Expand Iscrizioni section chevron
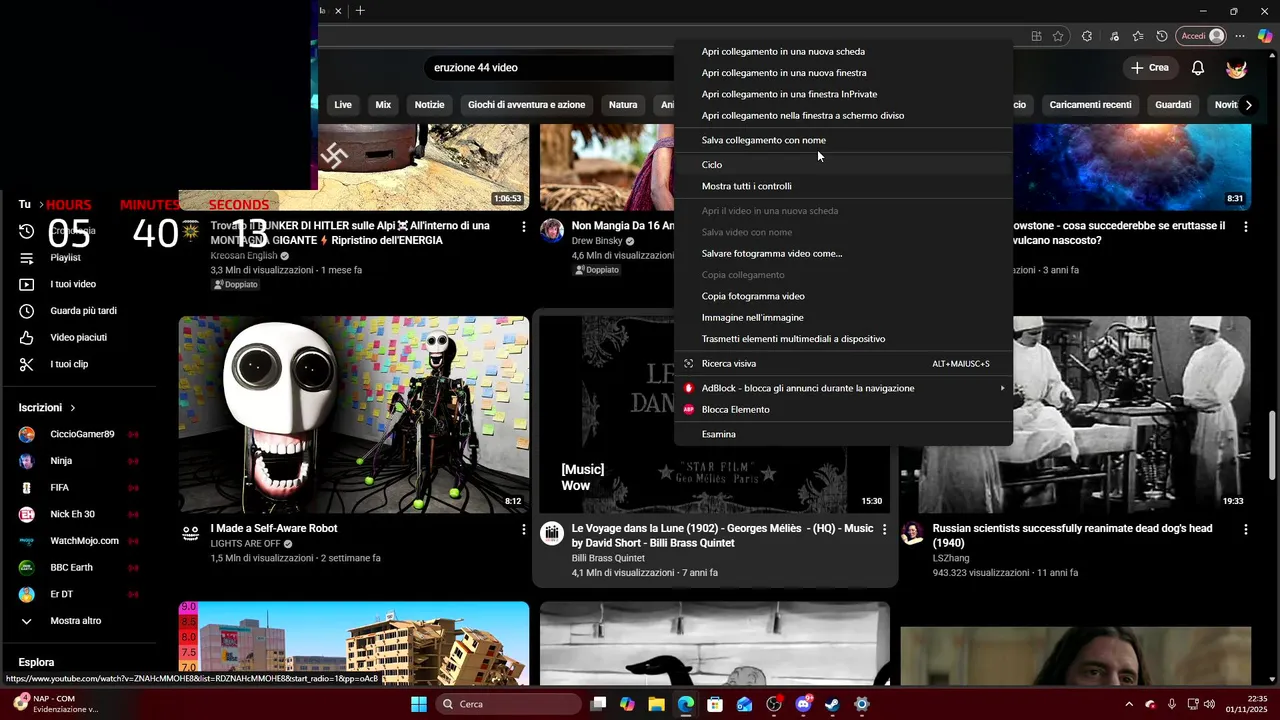Viewport: 1280px width, 720px height. [73, 408]
